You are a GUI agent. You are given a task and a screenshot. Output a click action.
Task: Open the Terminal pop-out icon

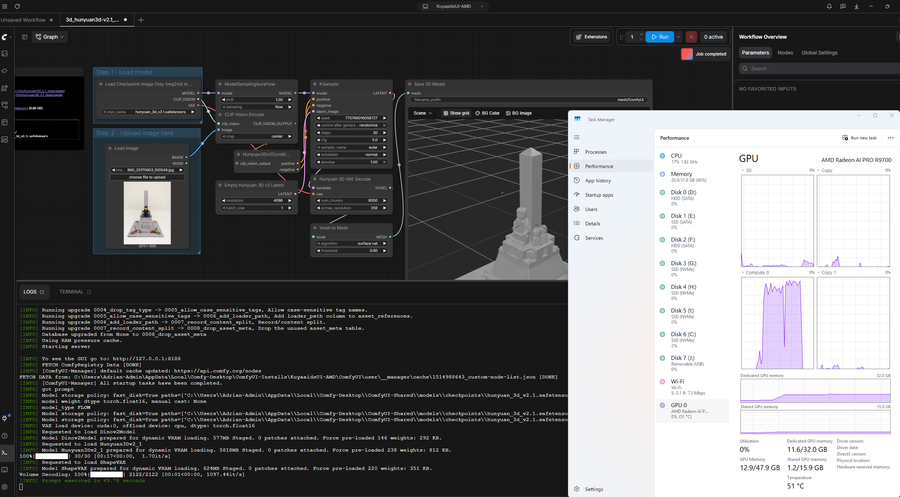click(x=89, y=292)
